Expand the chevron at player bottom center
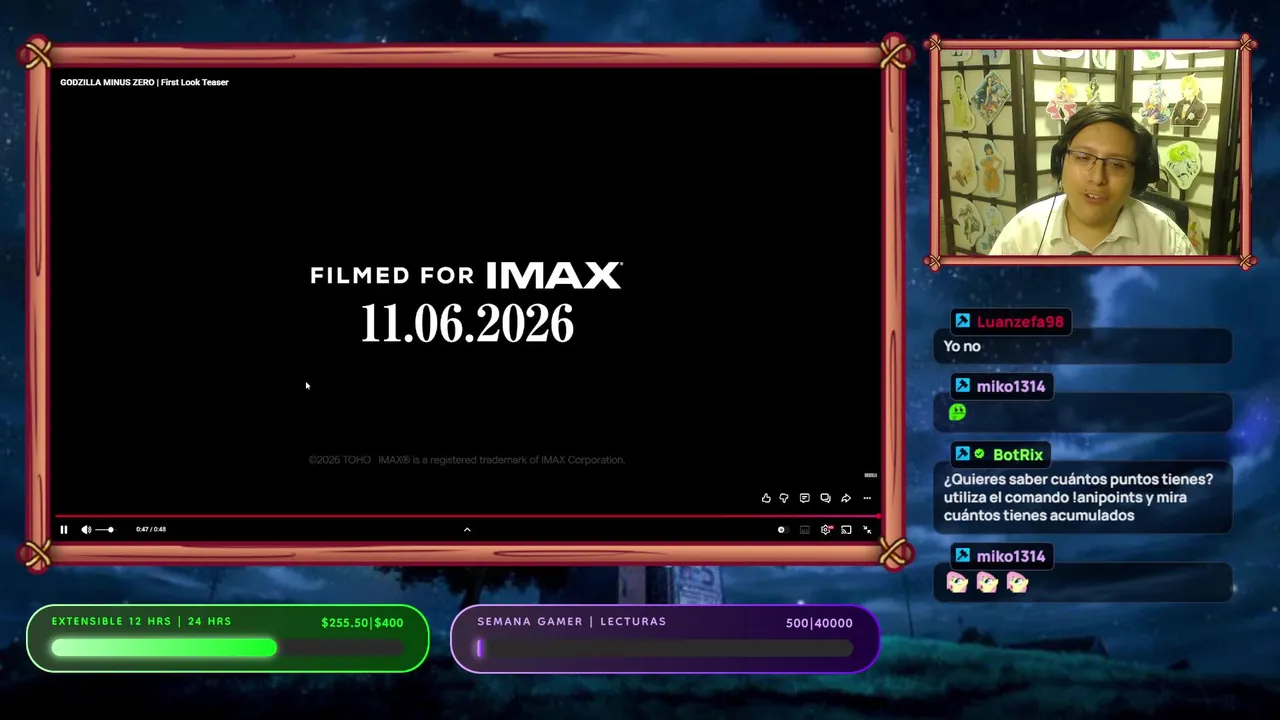 click(467, 530)
